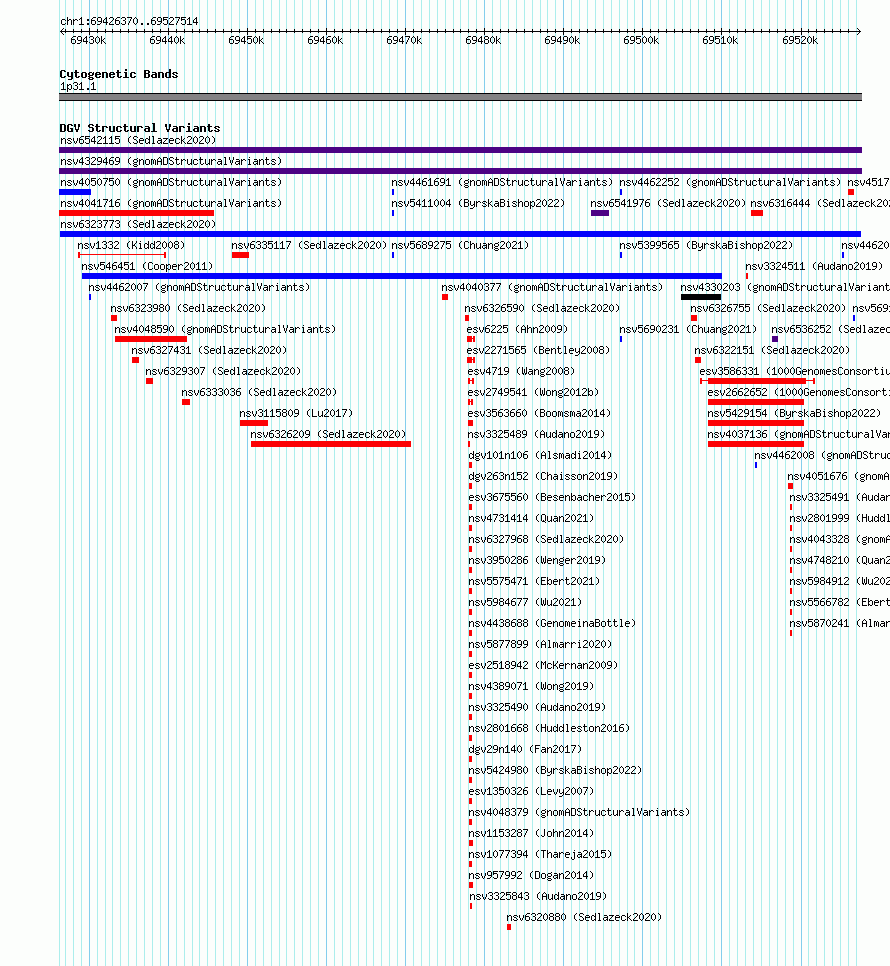The height and width of the screenshot is (966, 890).
Task: Open the nsv546451 (Cooper2011) label
Action: [x=147, y=266]
